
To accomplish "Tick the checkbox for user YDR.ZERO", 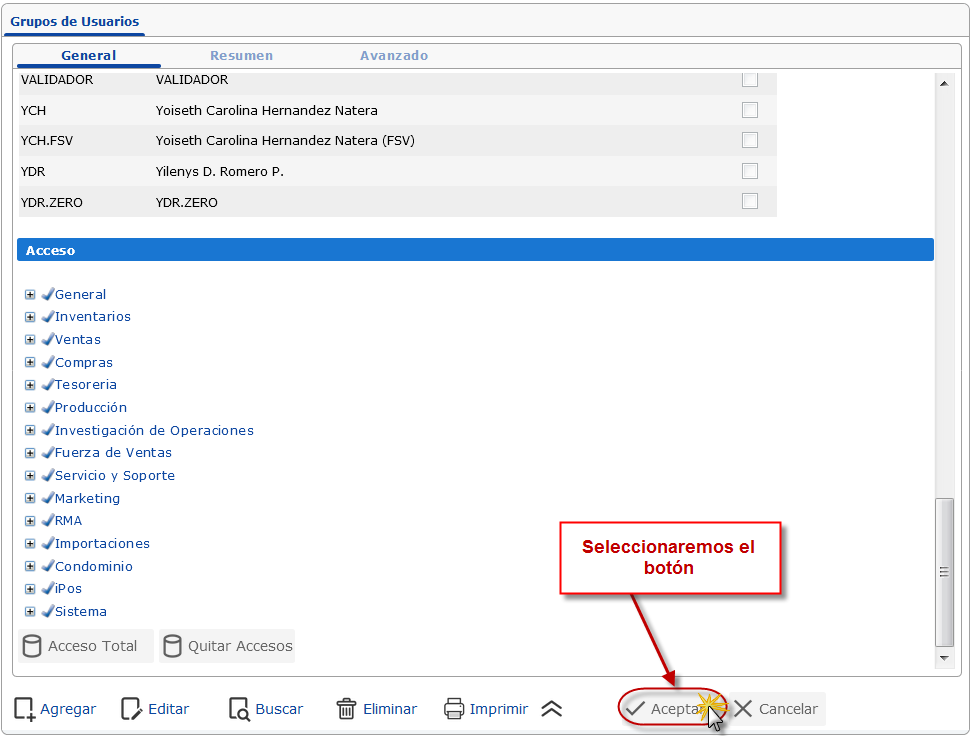I will pyautogui.click(x=750, y=202).
